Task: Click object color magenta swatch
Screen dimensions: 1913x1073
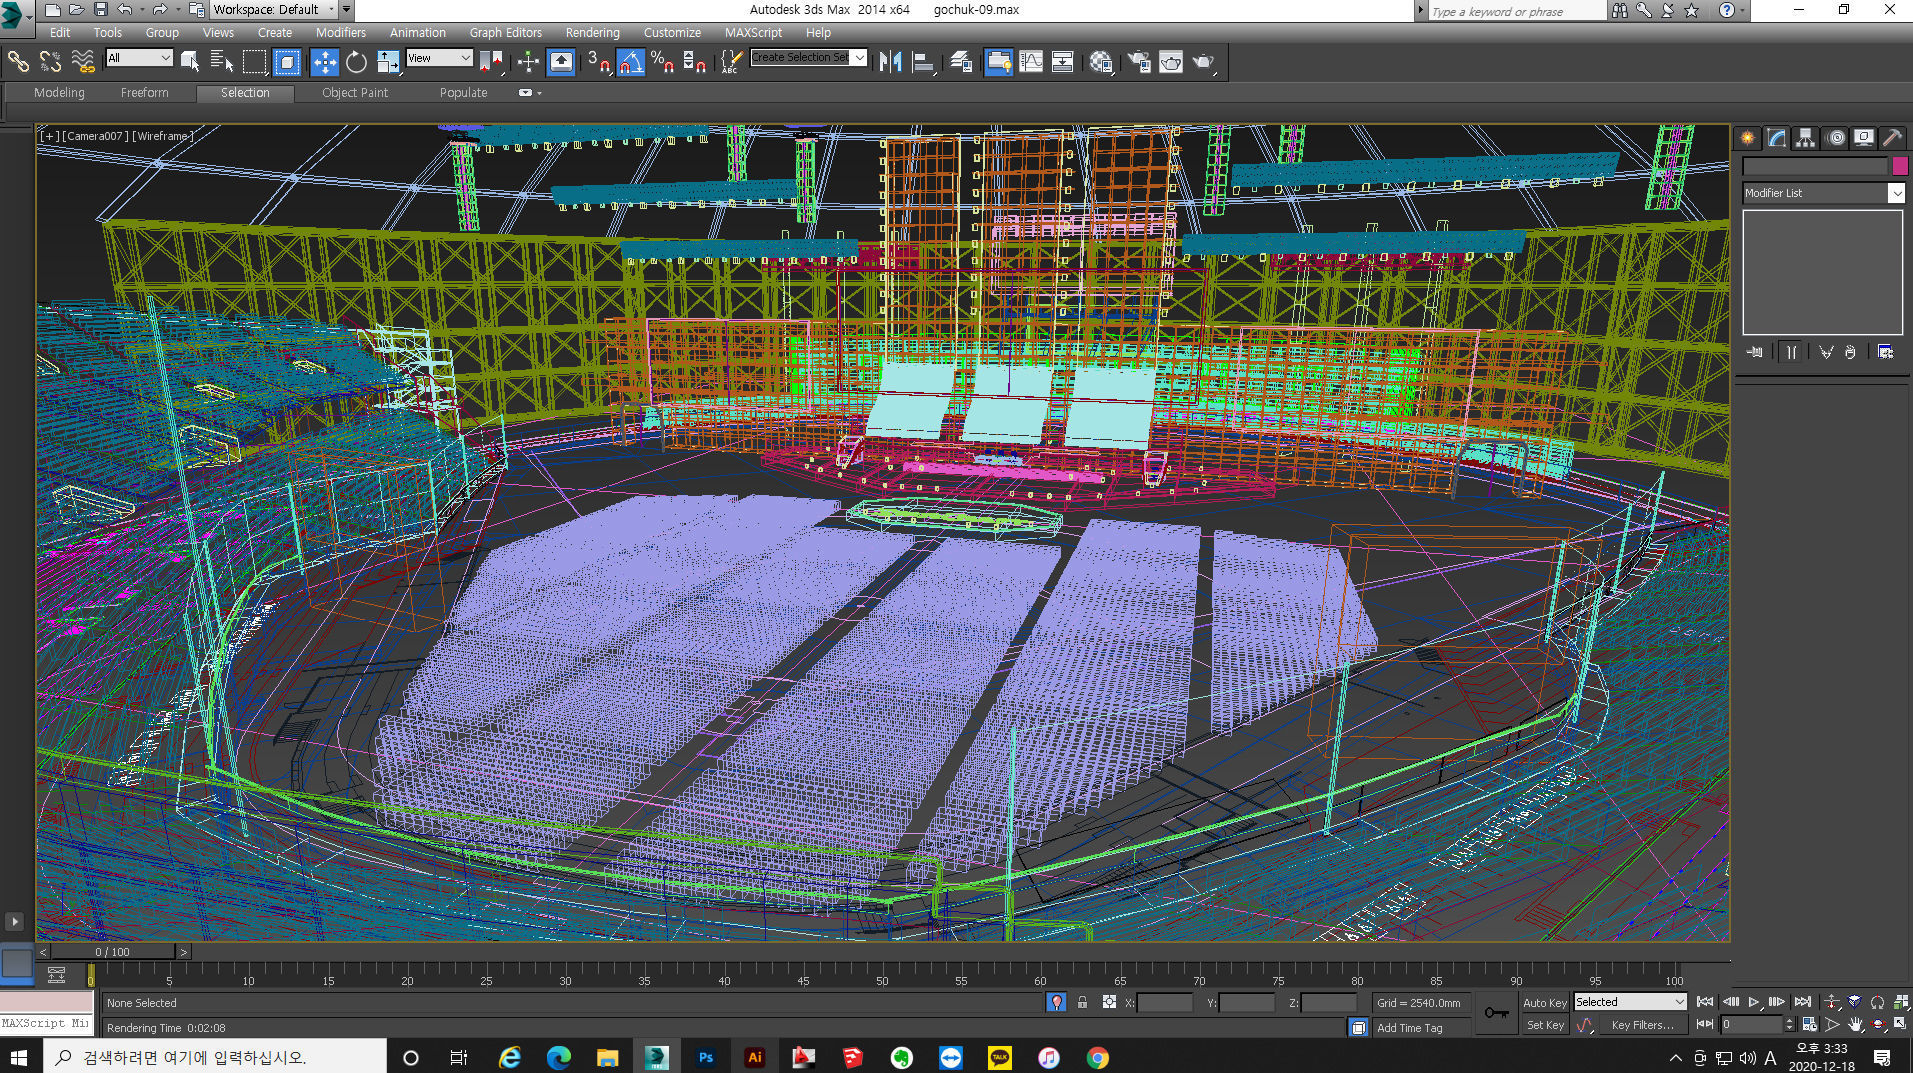Action: coord(1900,166)
